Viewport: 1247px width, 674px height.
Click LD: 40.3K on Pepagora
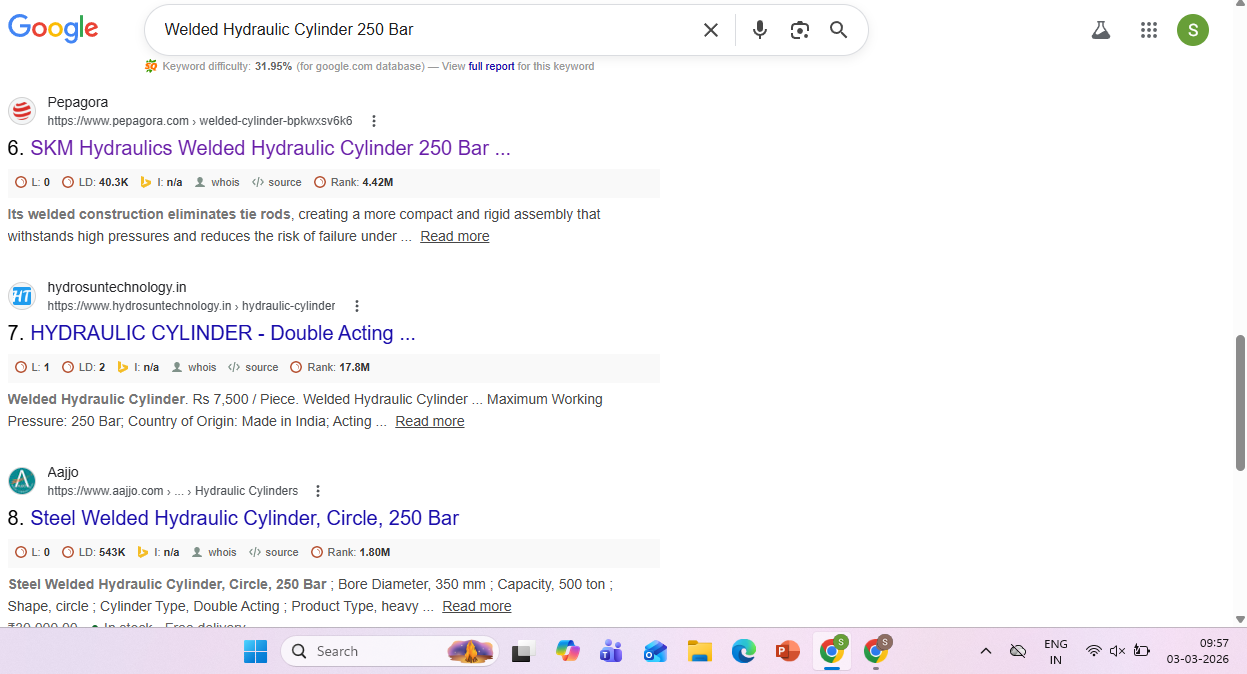(96, 182)
